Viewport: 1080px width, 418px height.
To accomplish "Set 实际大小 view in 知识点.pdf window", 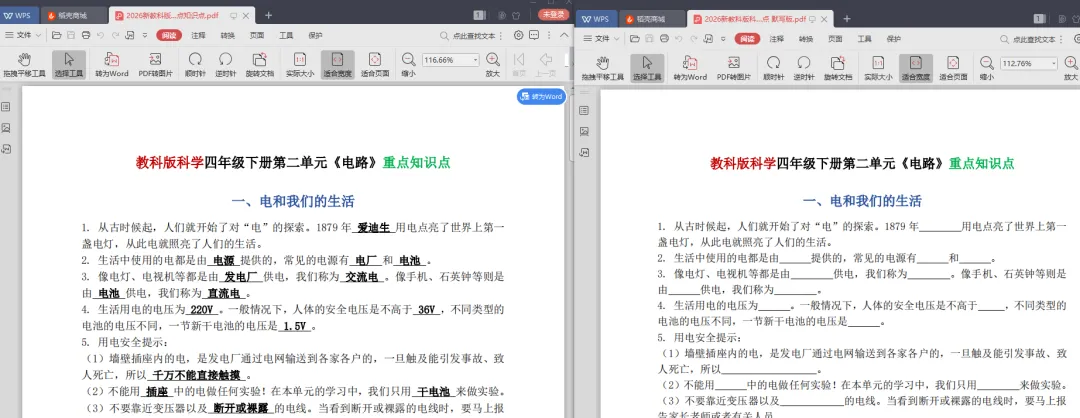I will point(300,65).
